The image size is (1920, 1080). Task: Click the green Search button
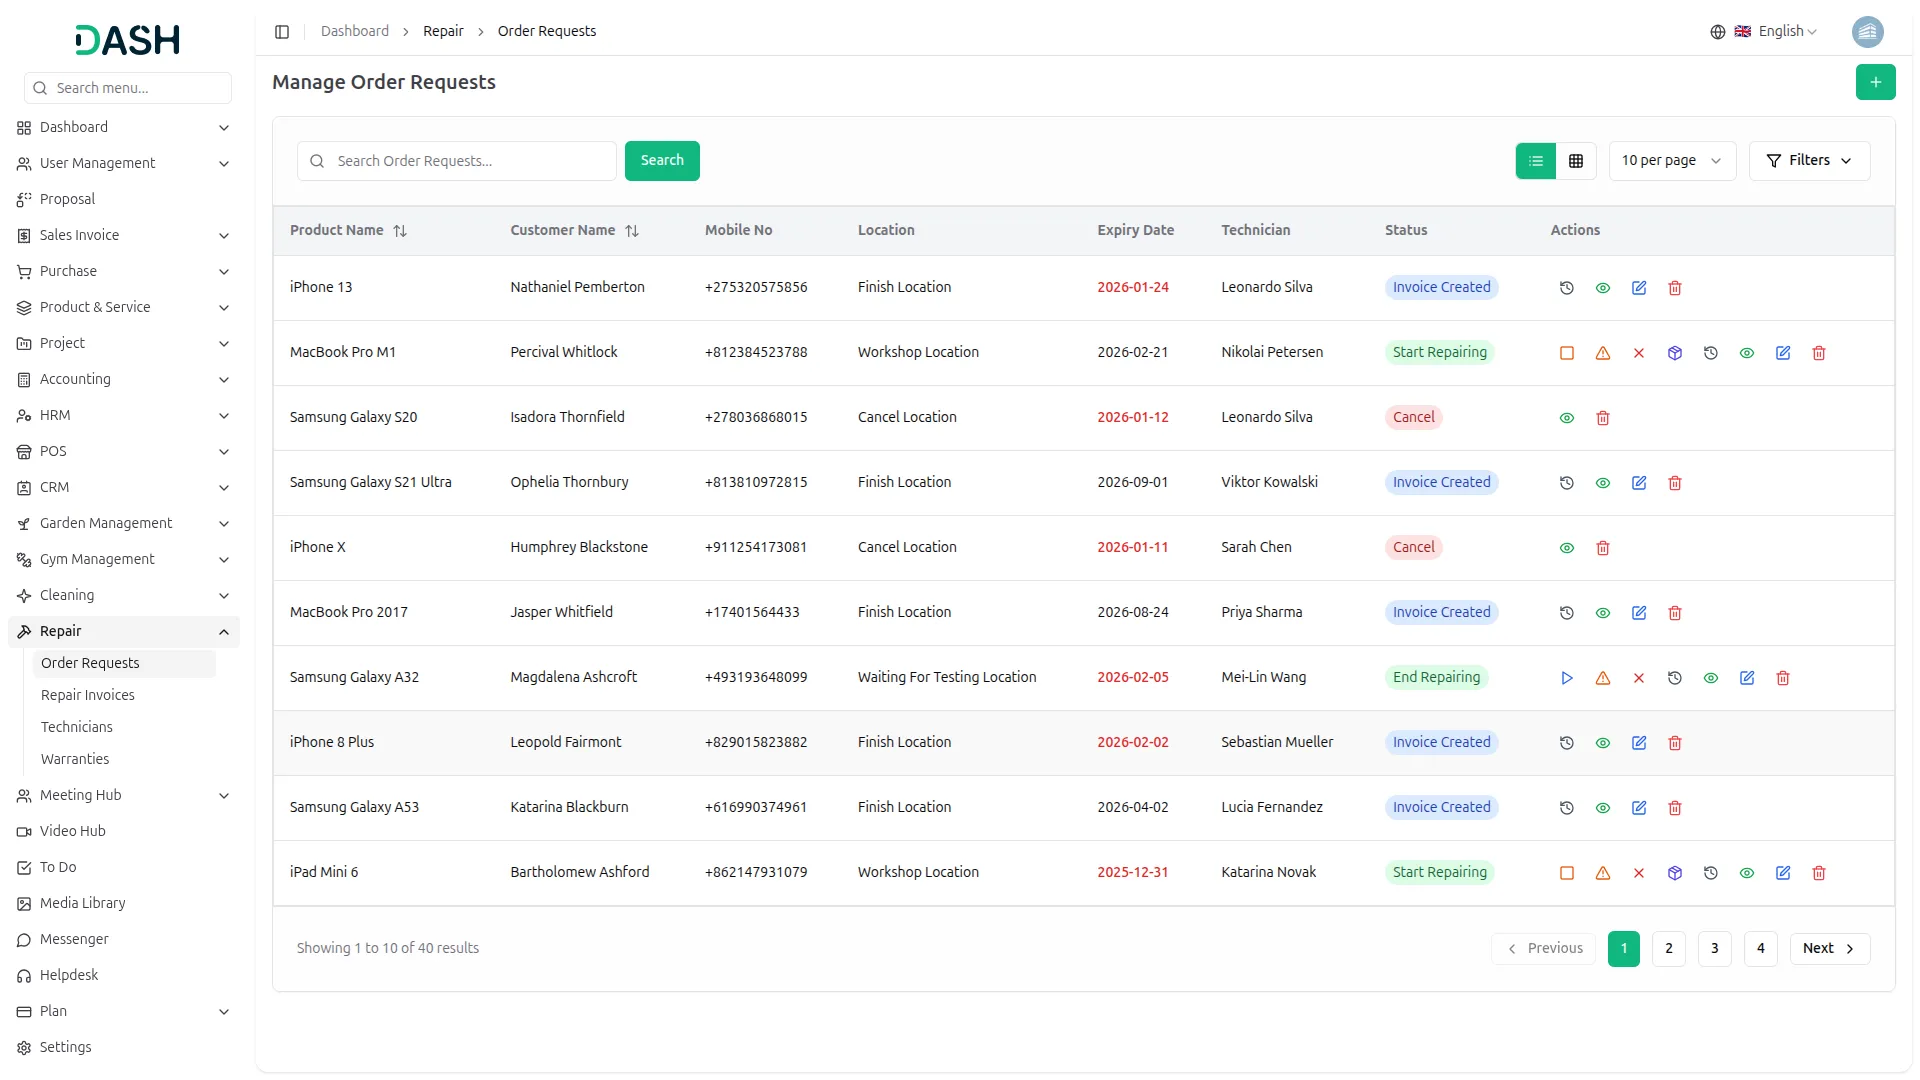click(x=662, y=161)
